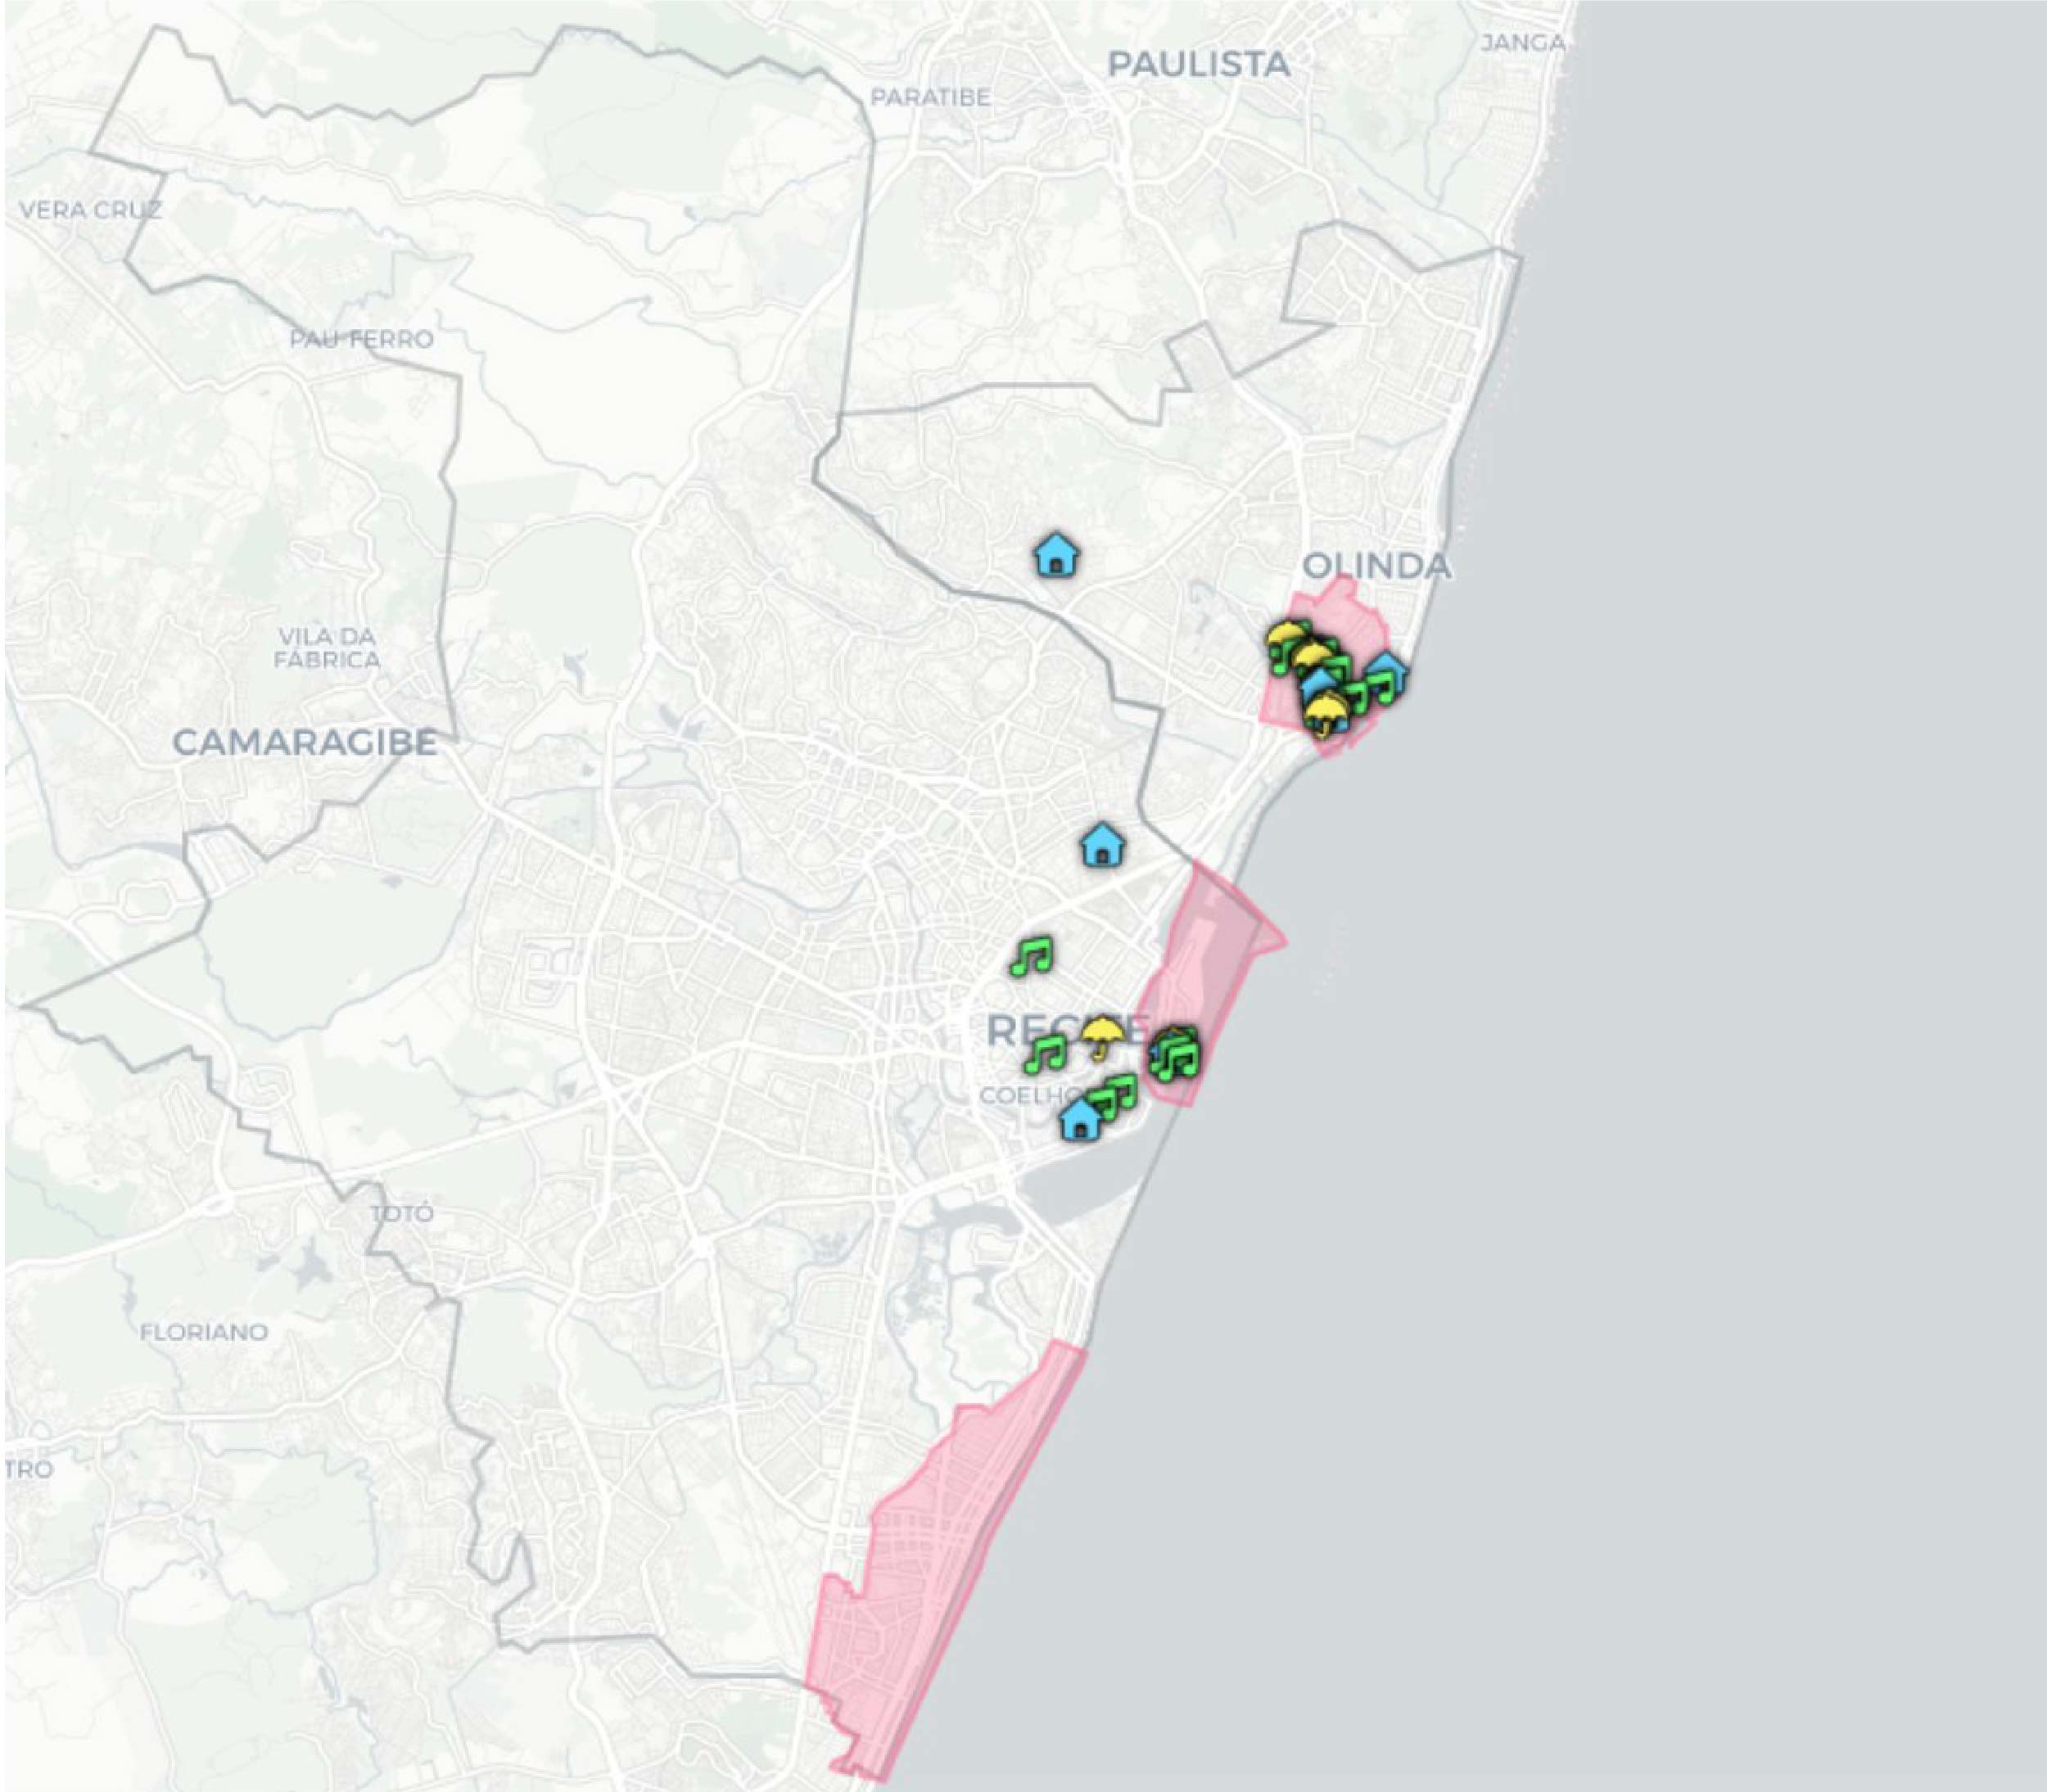The image size is (2047, 1792).
Task: Select the music notes beside the Coelhos house
Action: (x=1114, y=1093)
